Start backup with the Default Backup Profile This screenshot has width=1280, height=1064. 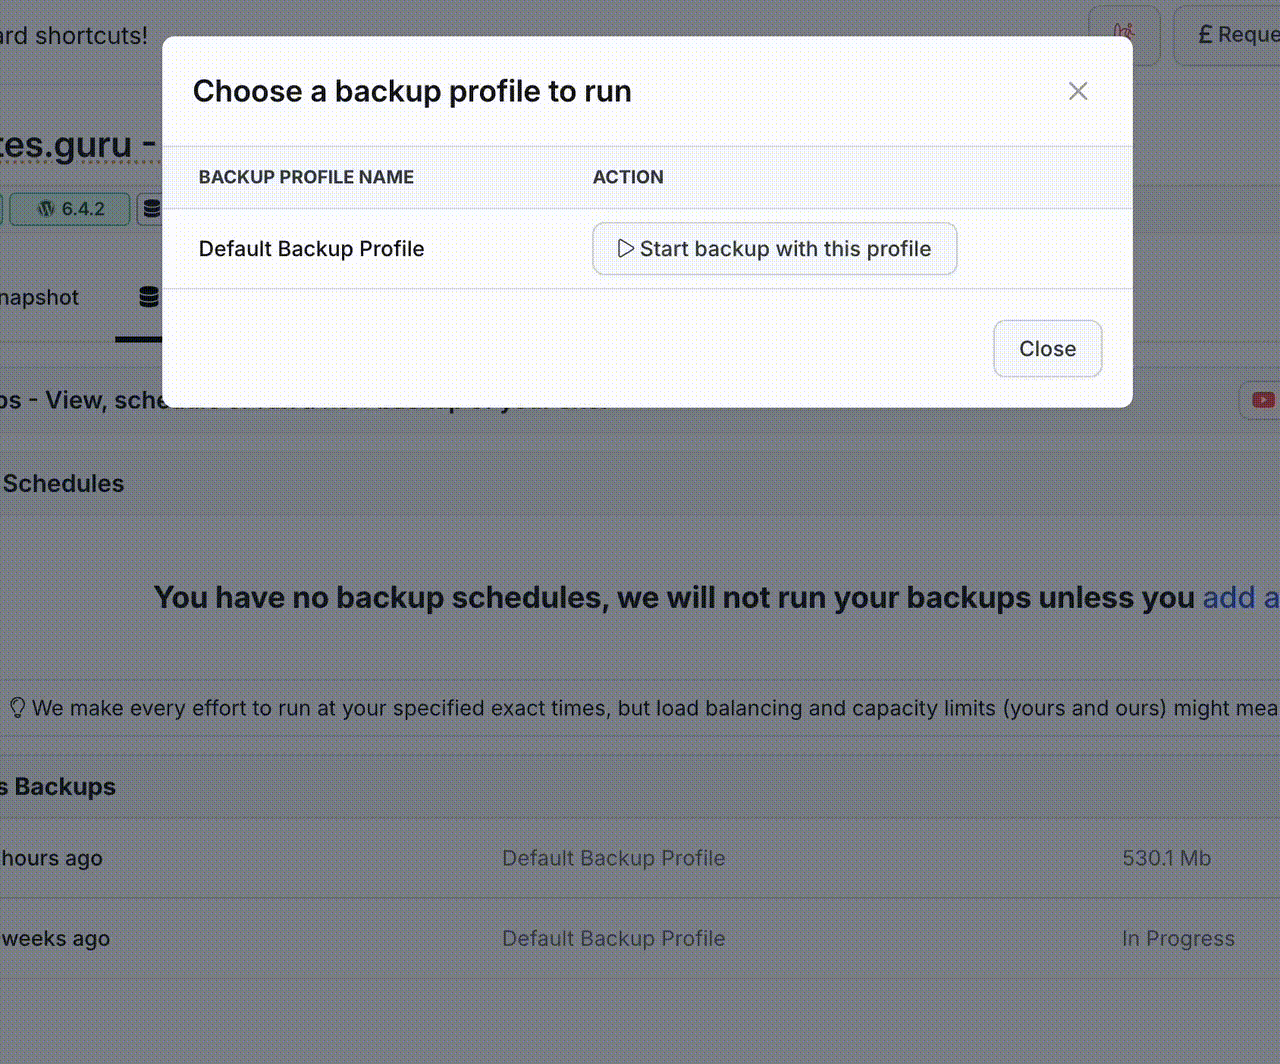pyautogui.click(x=774, y=248)
